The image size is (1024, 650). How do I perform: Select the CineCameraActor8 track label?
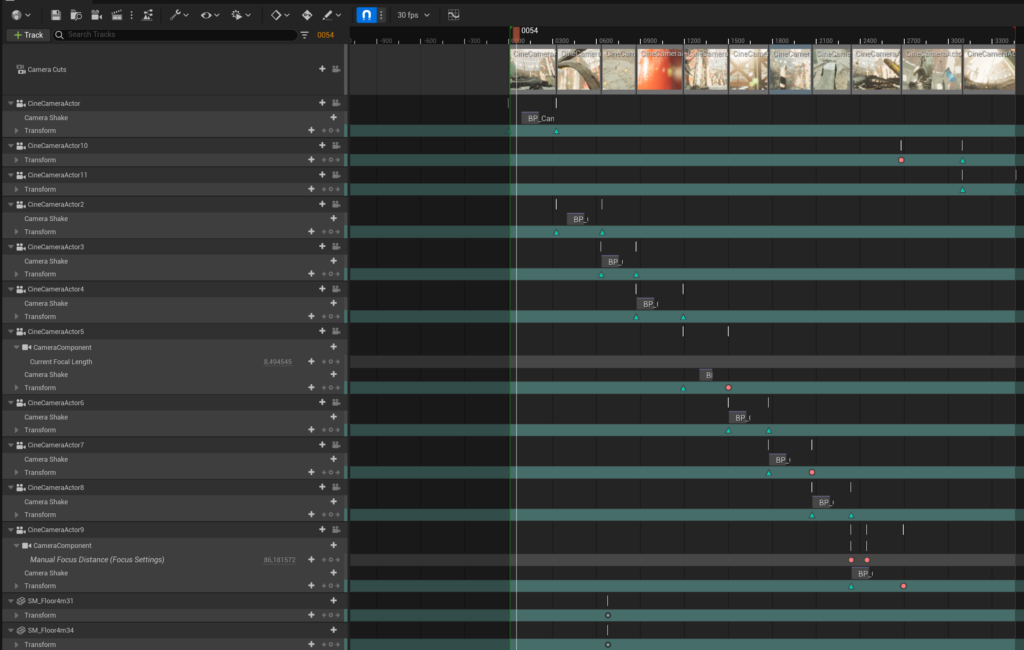click(x=56, y=487)
